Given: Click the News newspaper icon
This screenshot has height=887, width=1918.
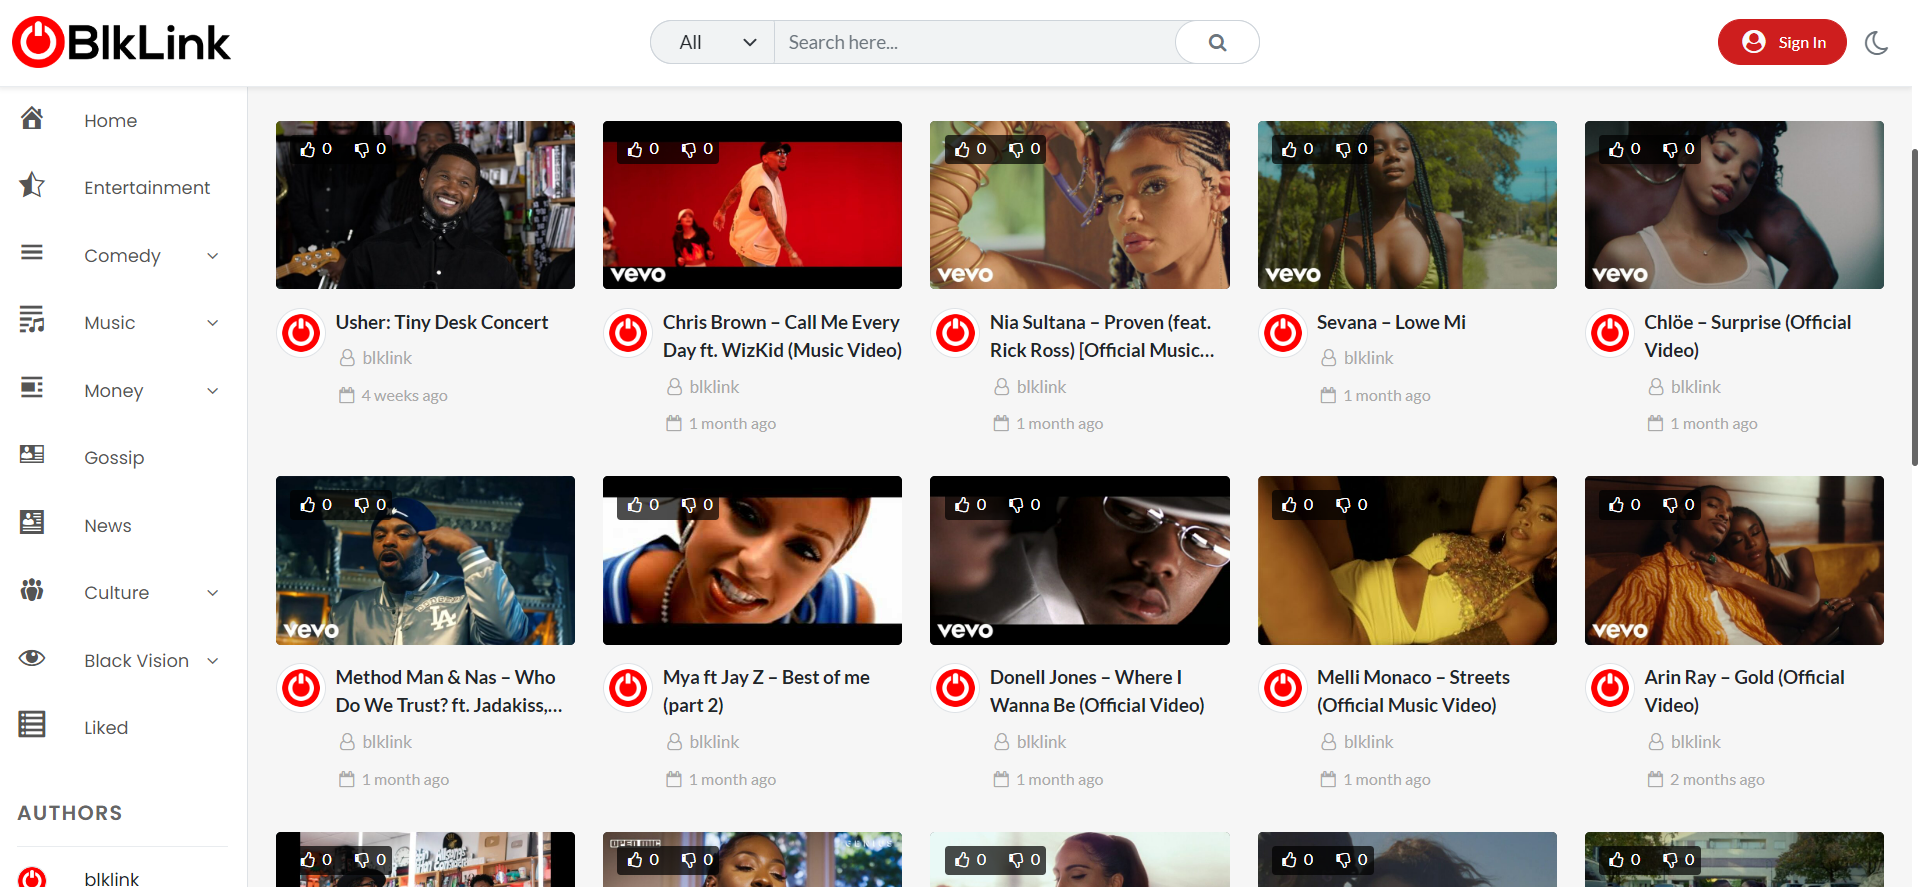Looking at the screenshot, I should click(32, 523).
